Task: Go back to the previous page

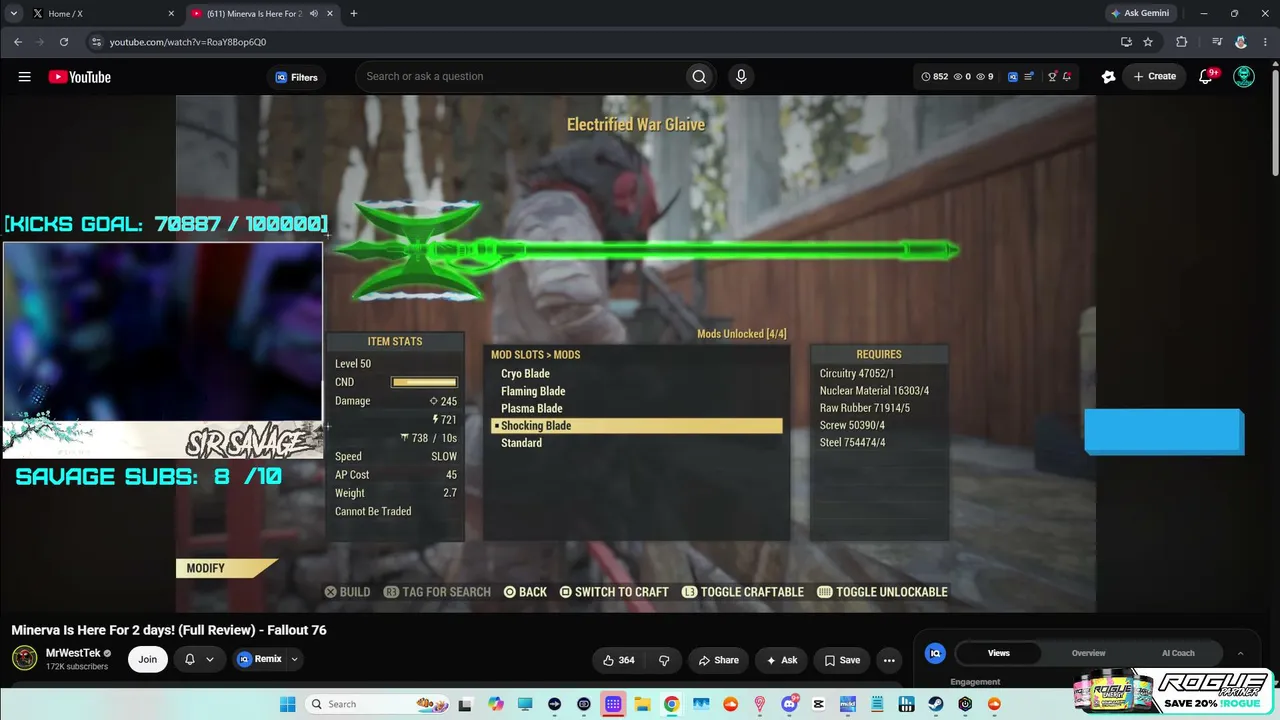Action: click(18, 42)
